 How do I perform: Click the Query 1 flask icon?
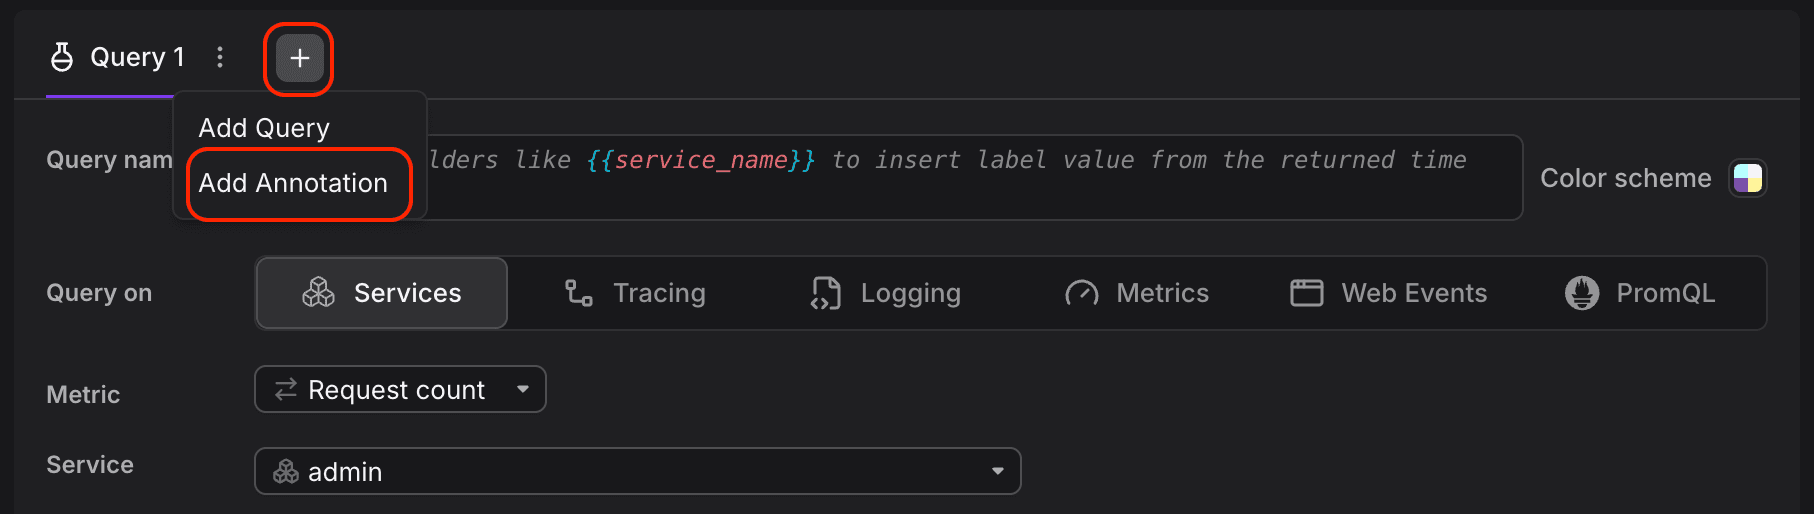pos(62,57)
